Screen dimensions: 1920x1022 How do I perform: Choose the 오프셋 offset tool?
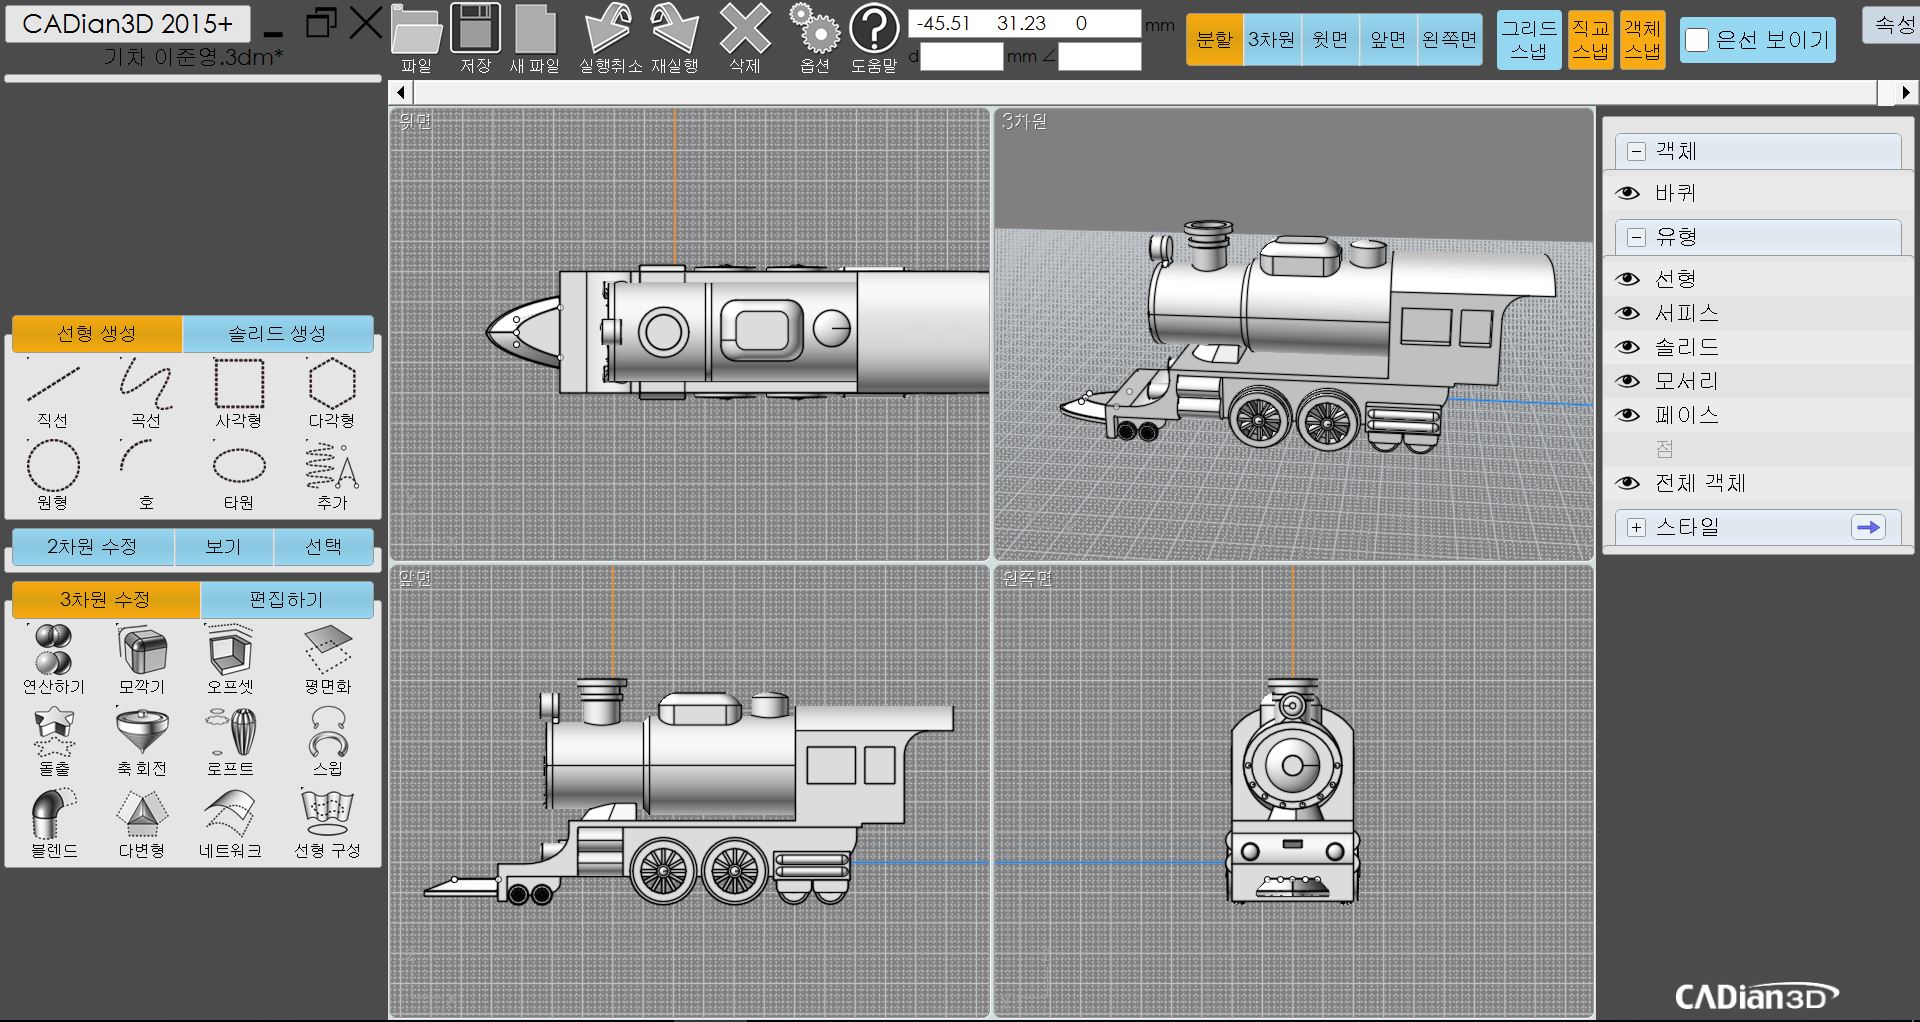[x=230, y=650]
